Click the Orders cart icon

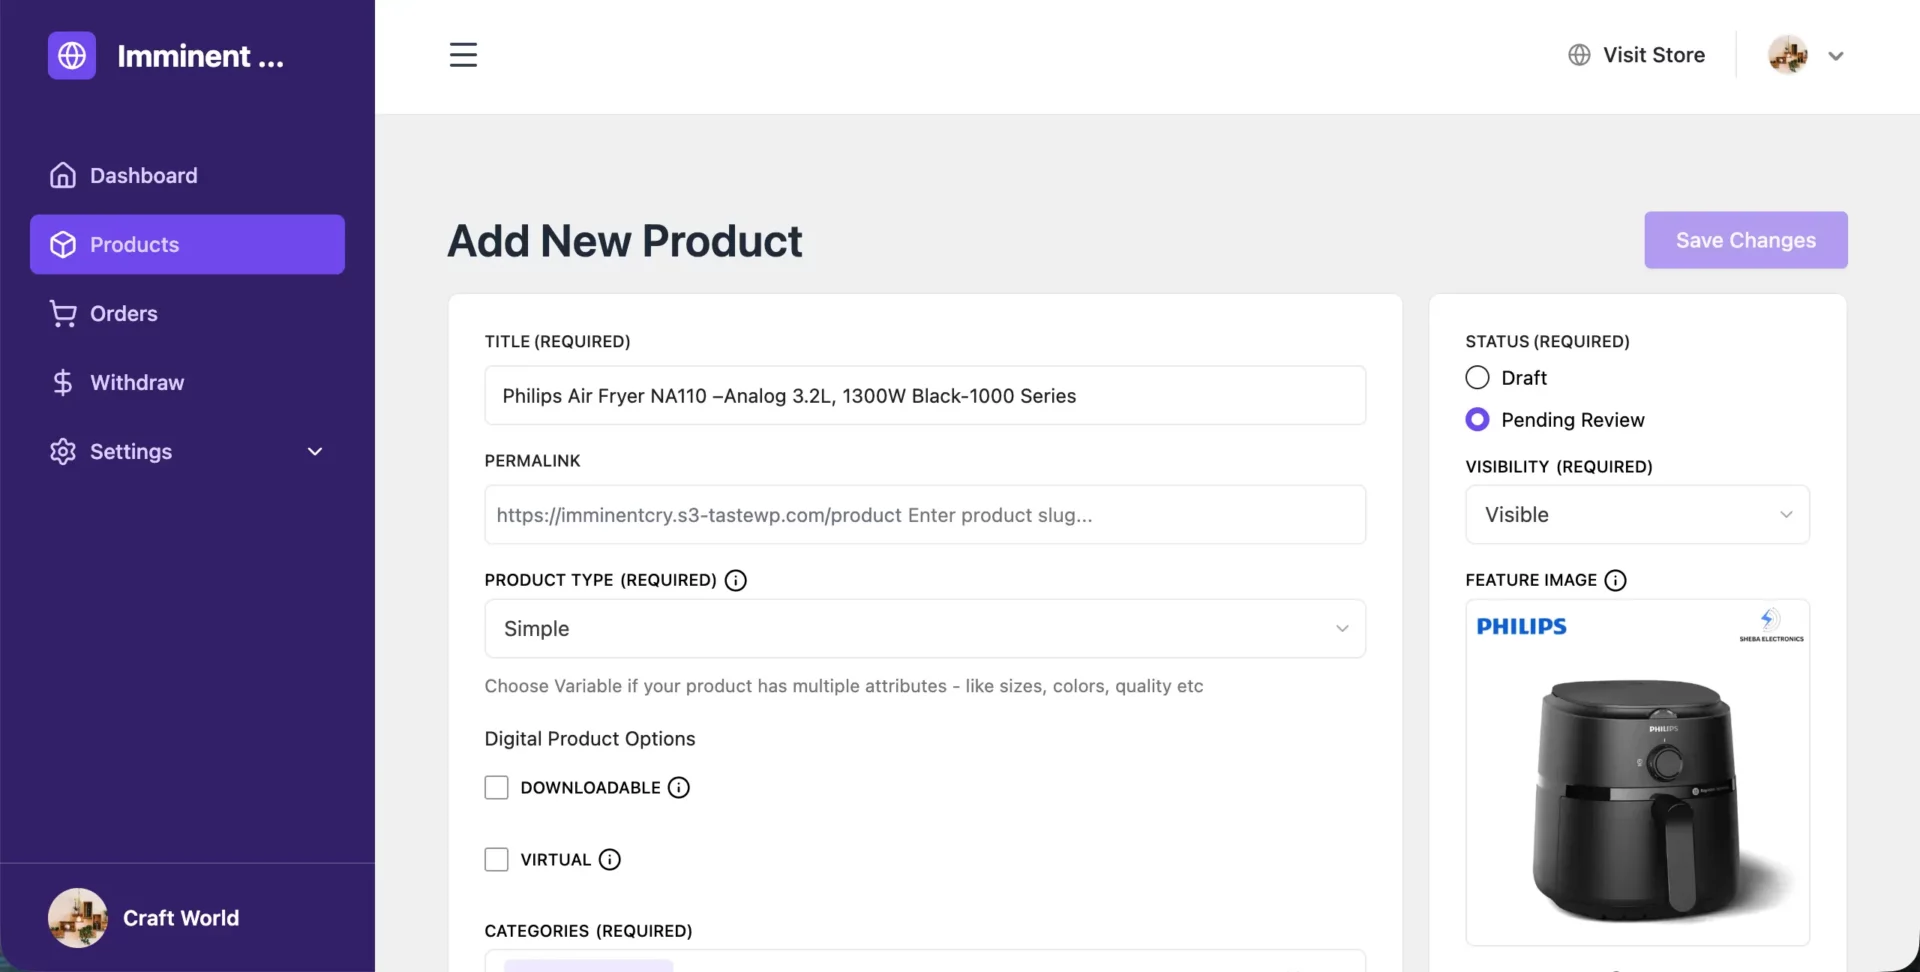point(63,313)
